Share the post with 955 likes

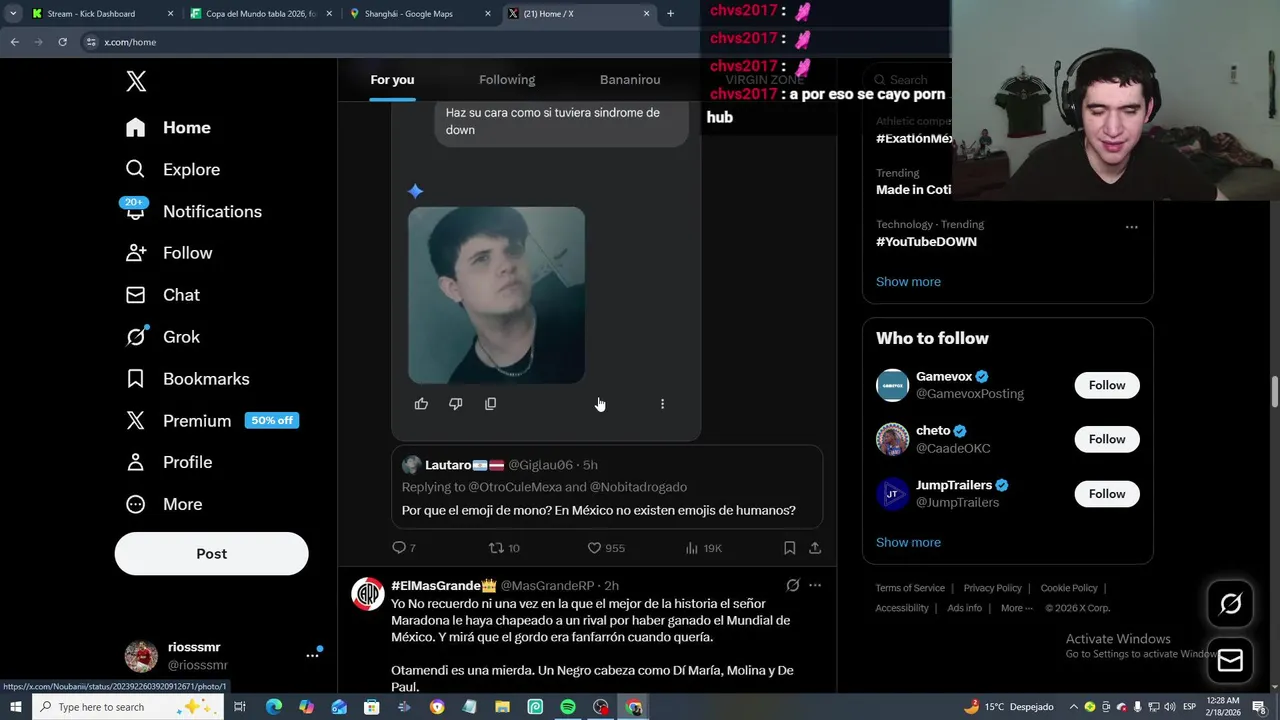coord(815,548)
